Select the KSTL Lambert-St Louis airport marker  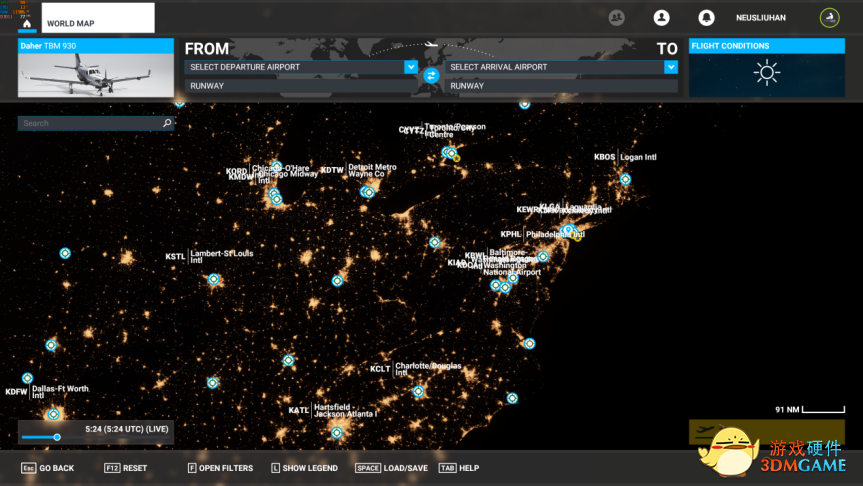pos(214,279)
